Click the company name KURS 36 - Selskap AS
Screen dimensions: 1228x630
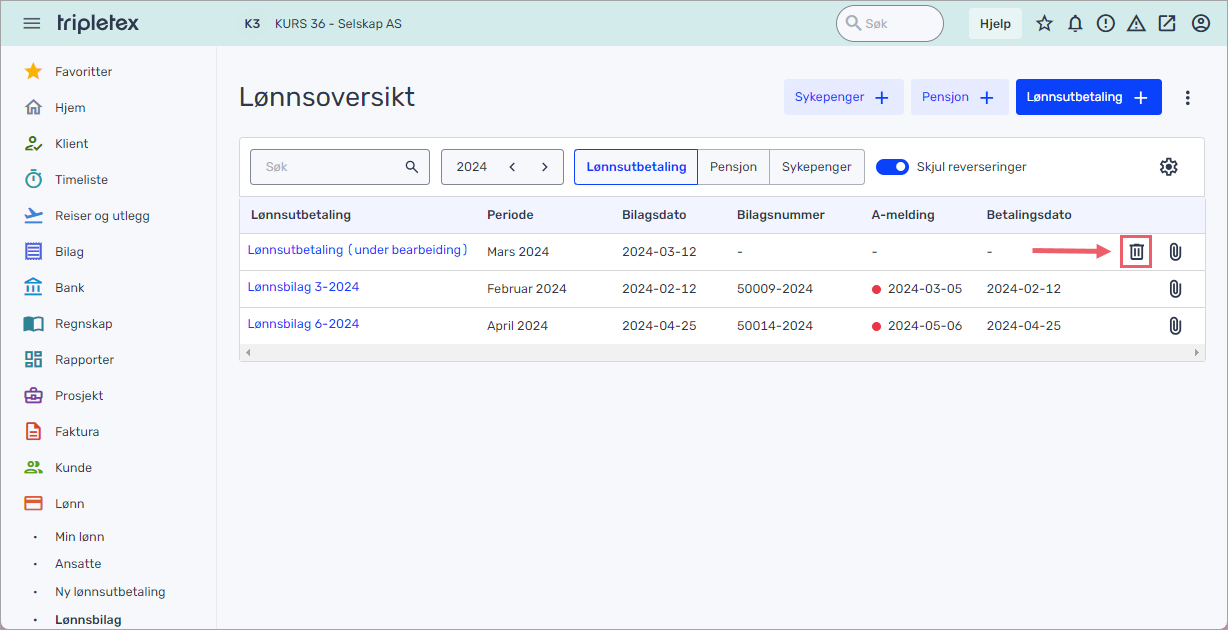pos(338,23)
